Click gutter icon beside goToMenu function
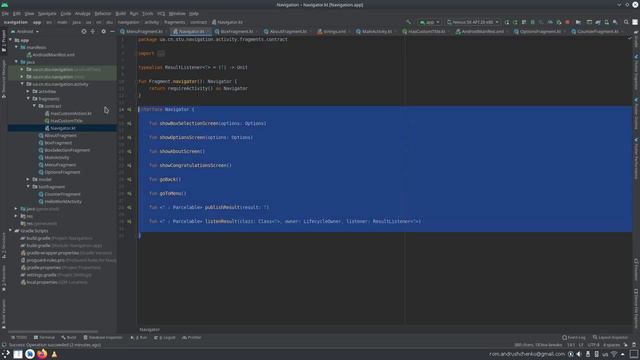 (129, 193)
